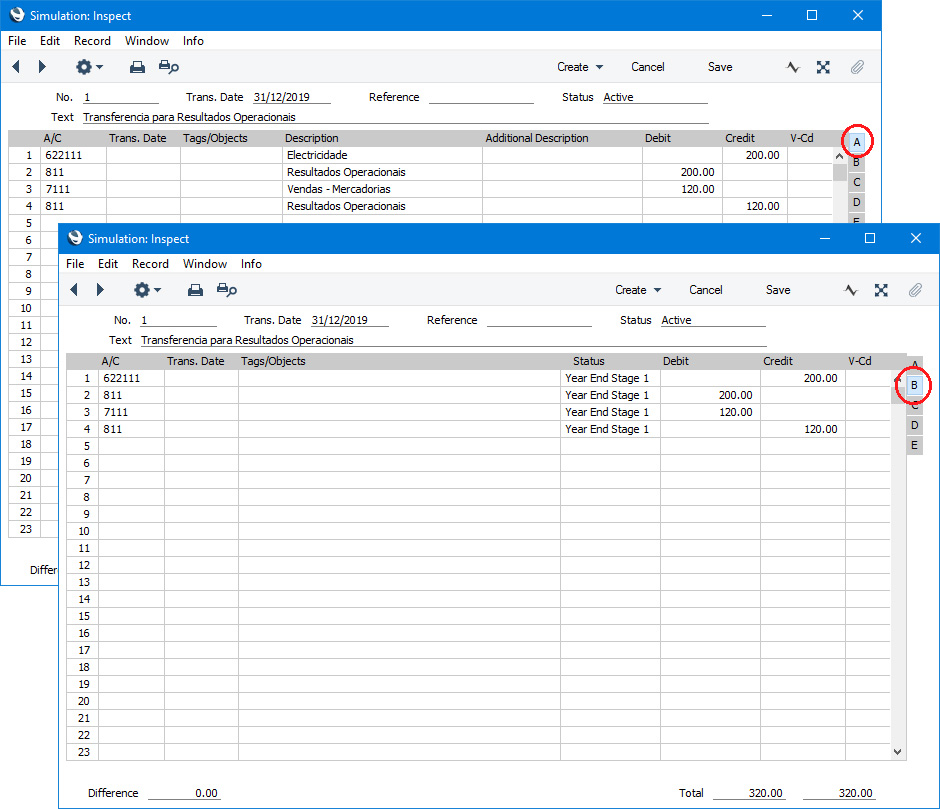This screenshot has height=809, width=940.
Task: Click the fullscreen expand icon in front window
Action: click(x=881, y=290)
